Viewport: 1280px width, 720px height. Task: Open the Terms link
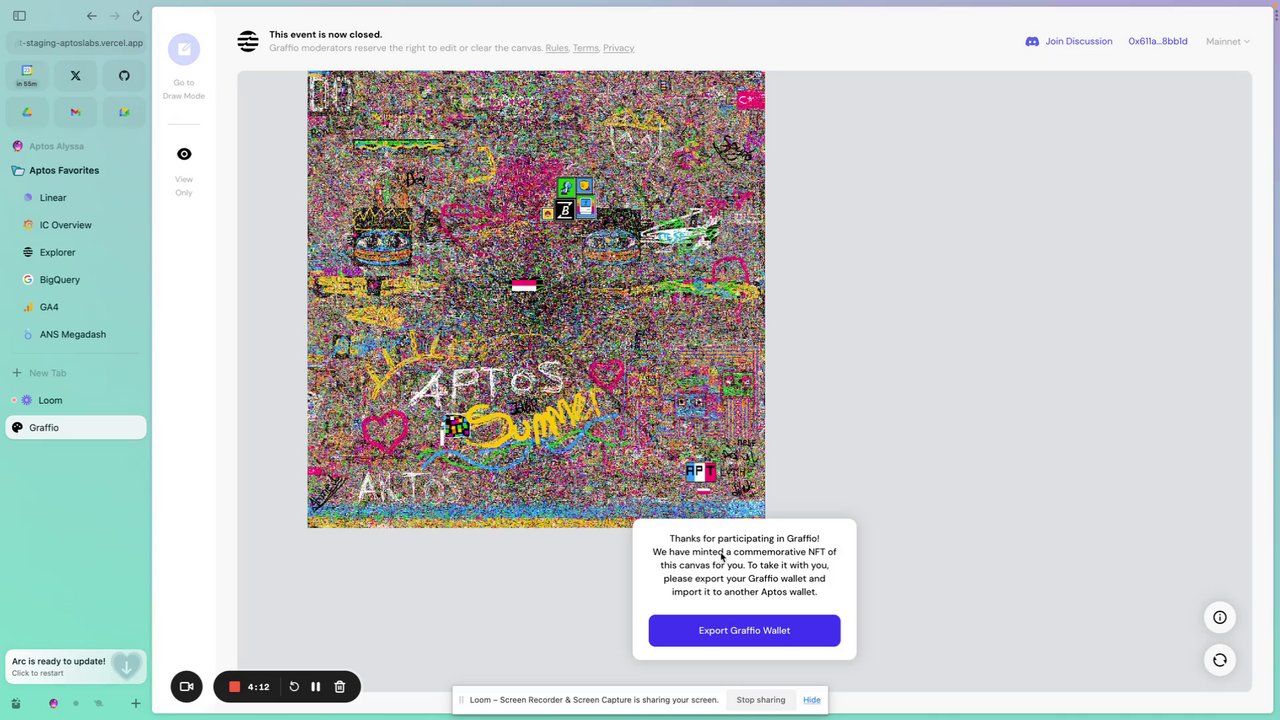point(586,48)
